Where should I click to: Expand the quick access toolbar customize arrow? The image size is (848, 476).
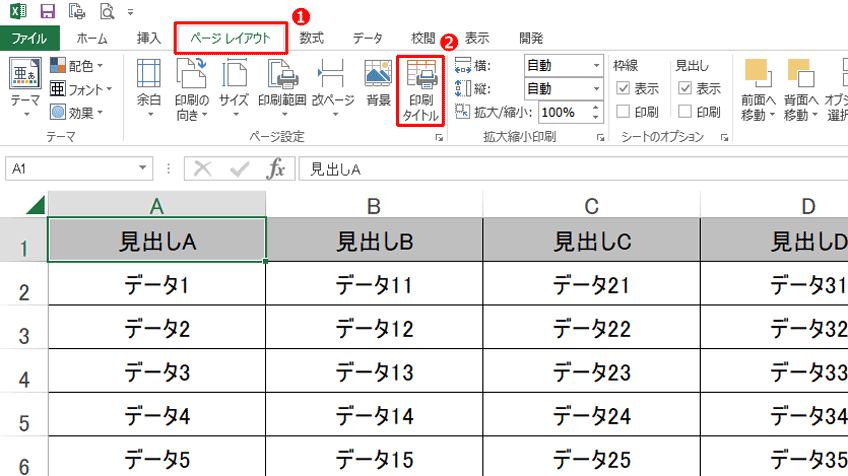click(130, 11)
